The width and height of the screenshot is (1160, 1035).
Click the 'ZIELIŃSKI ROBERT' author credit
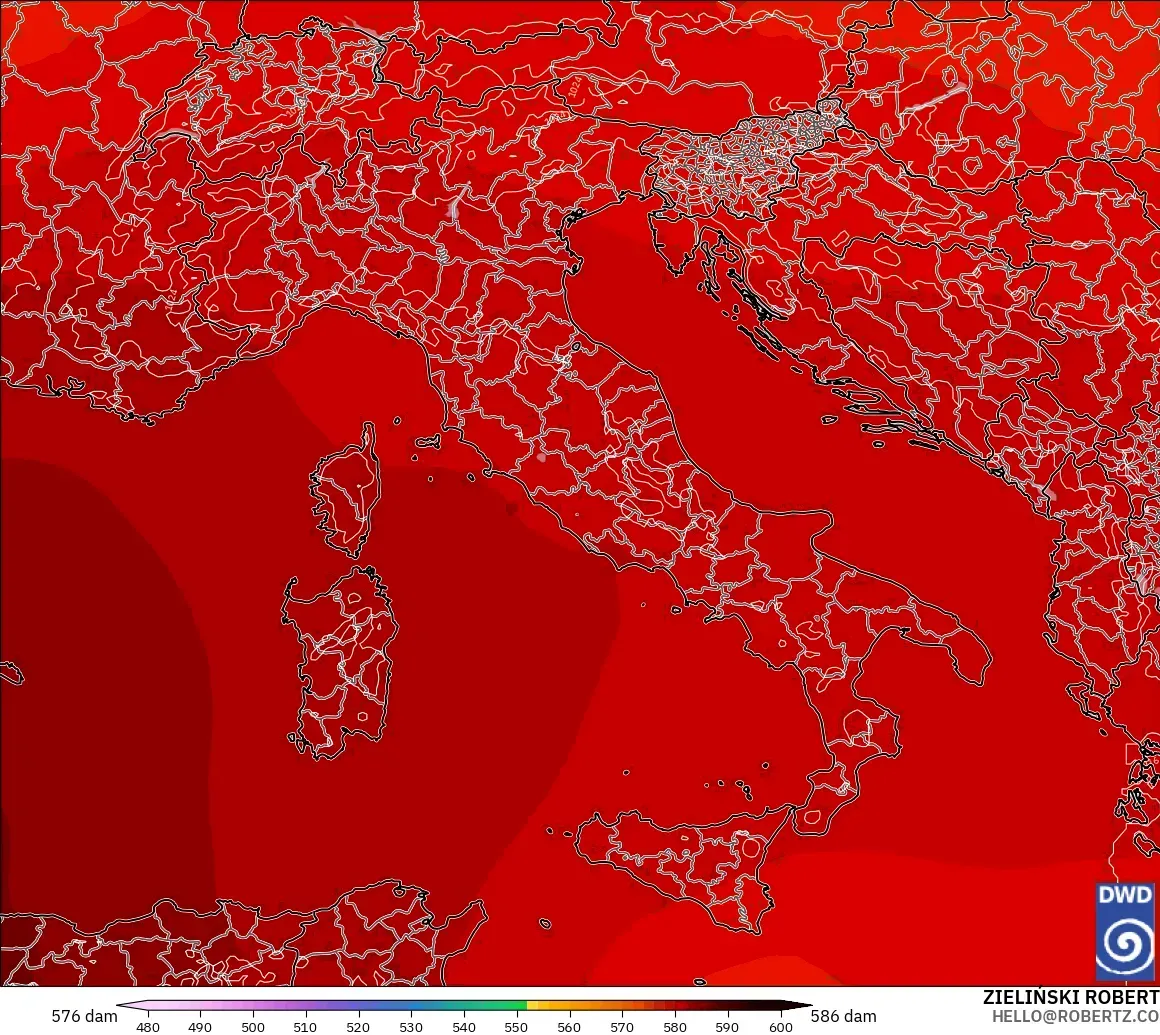[1071, 997]
